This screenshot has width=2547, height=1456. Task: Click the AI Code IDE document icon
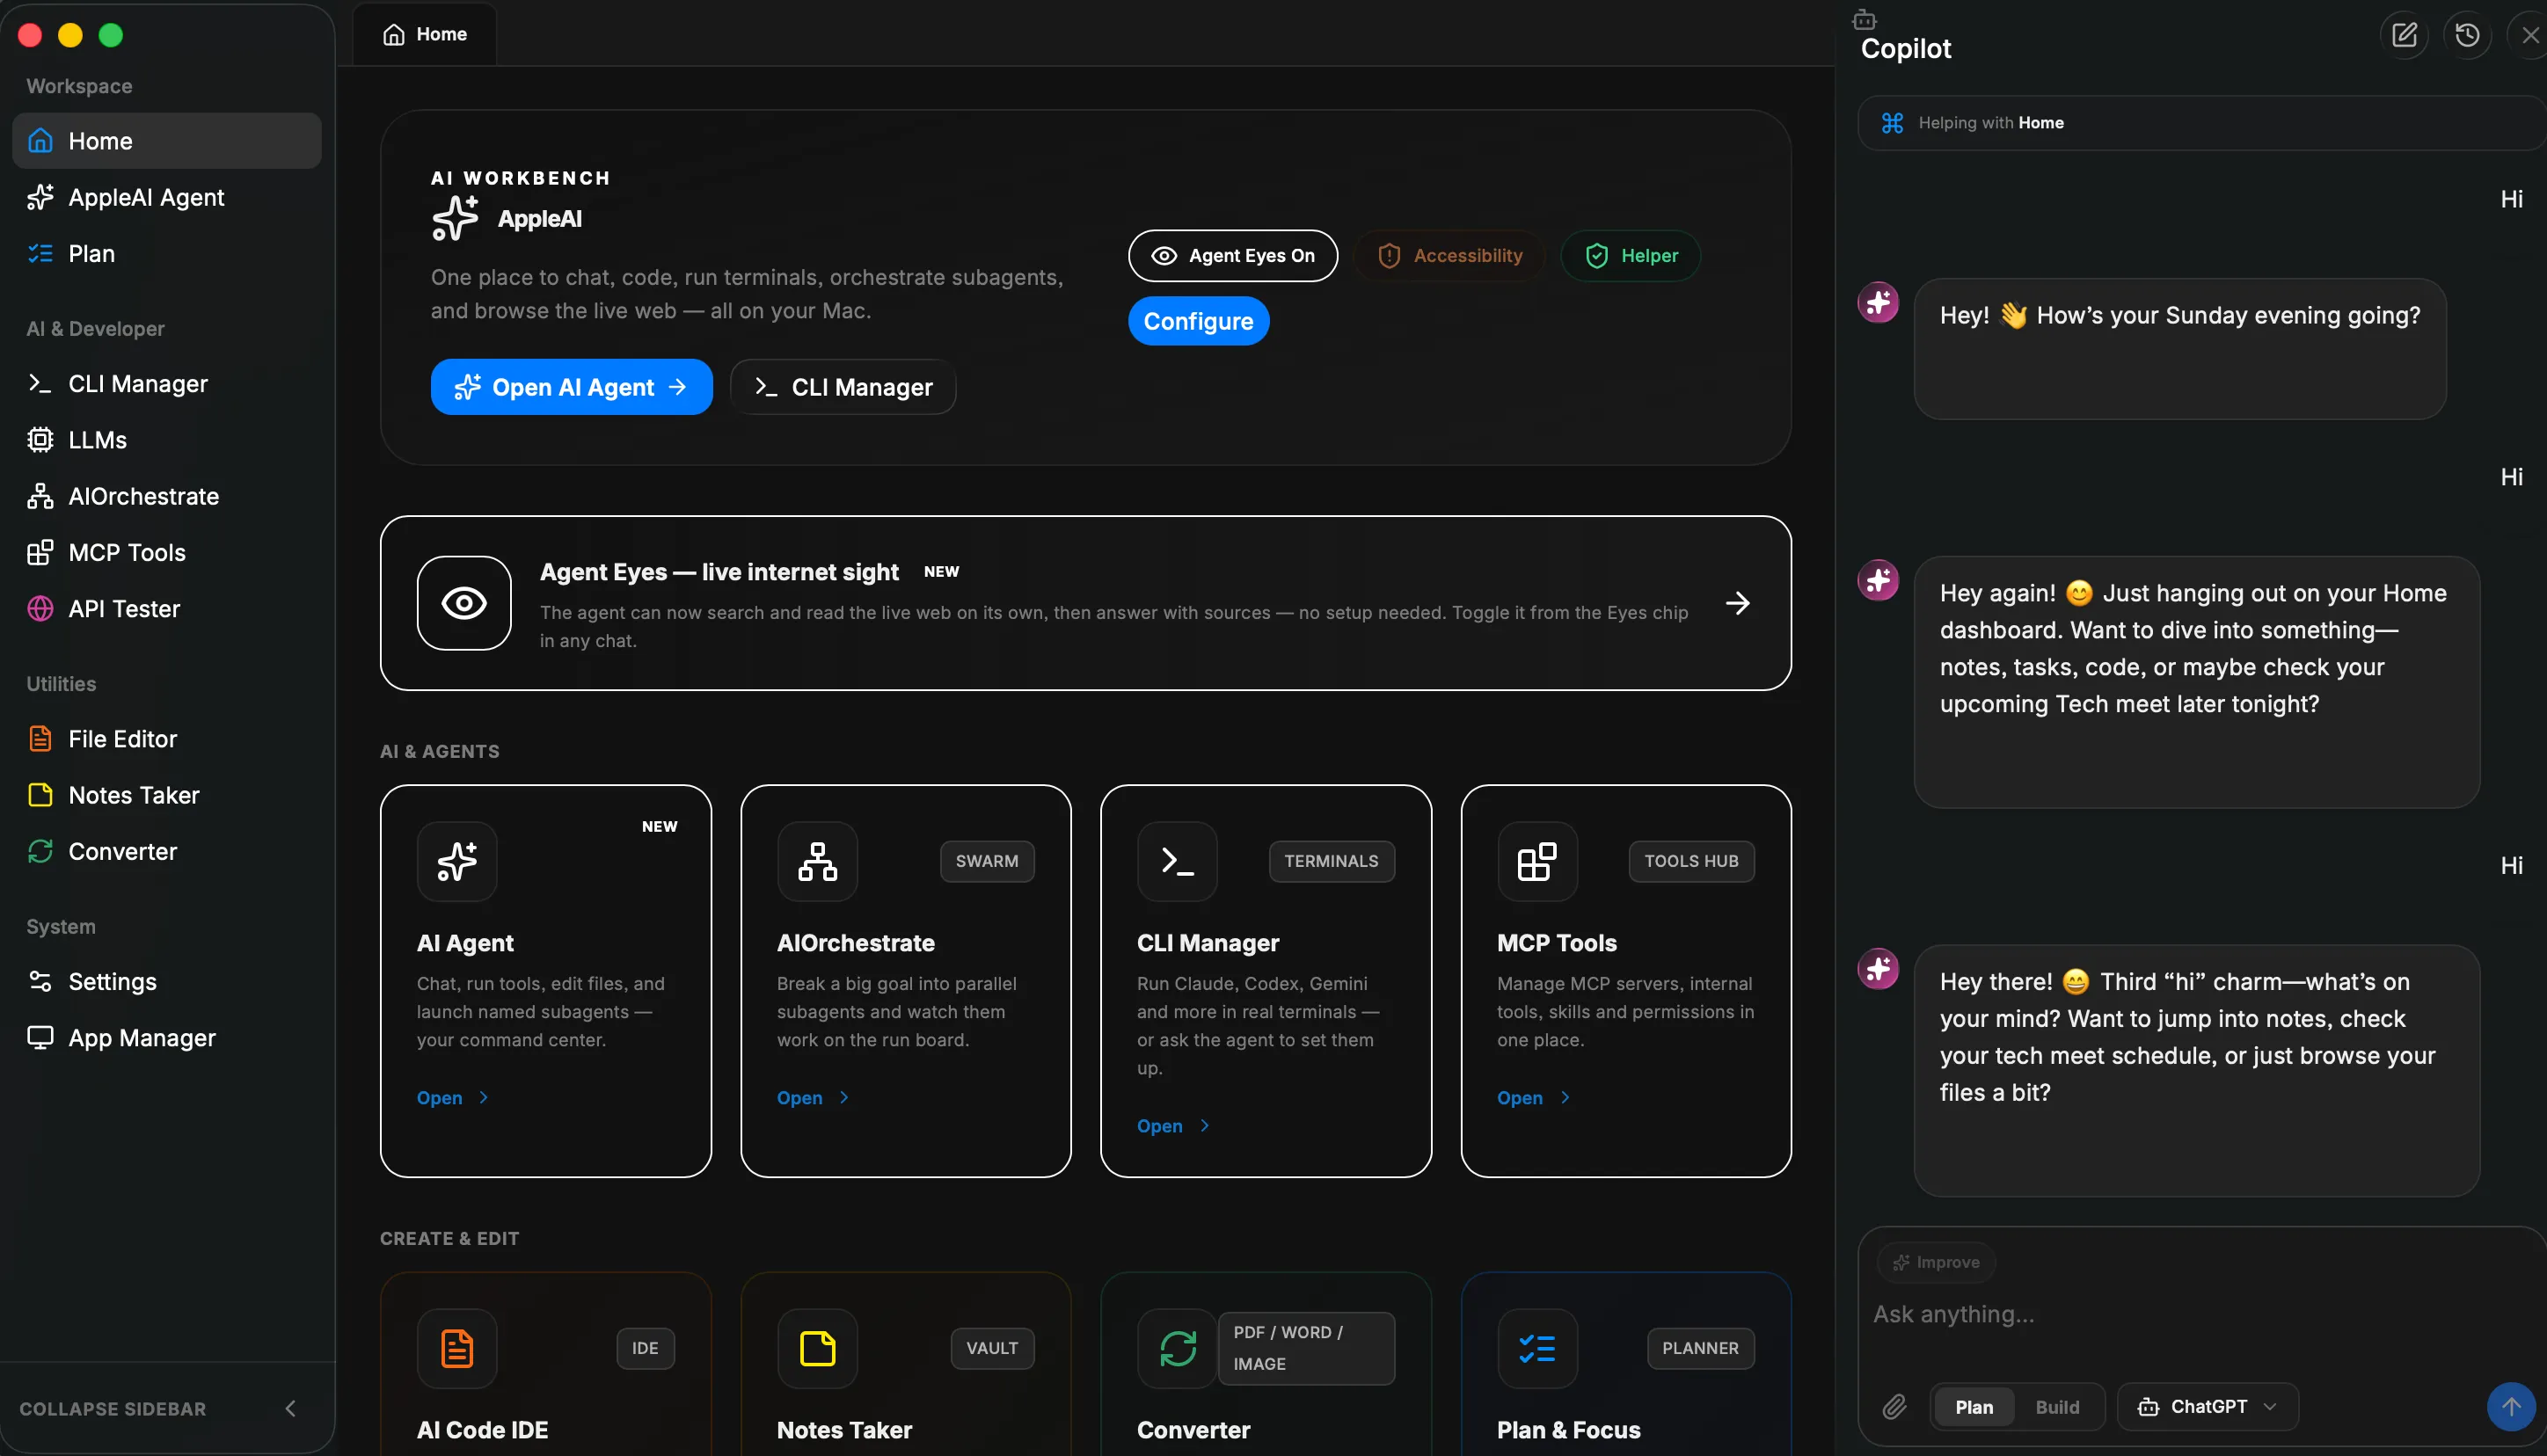point(457,1348)
